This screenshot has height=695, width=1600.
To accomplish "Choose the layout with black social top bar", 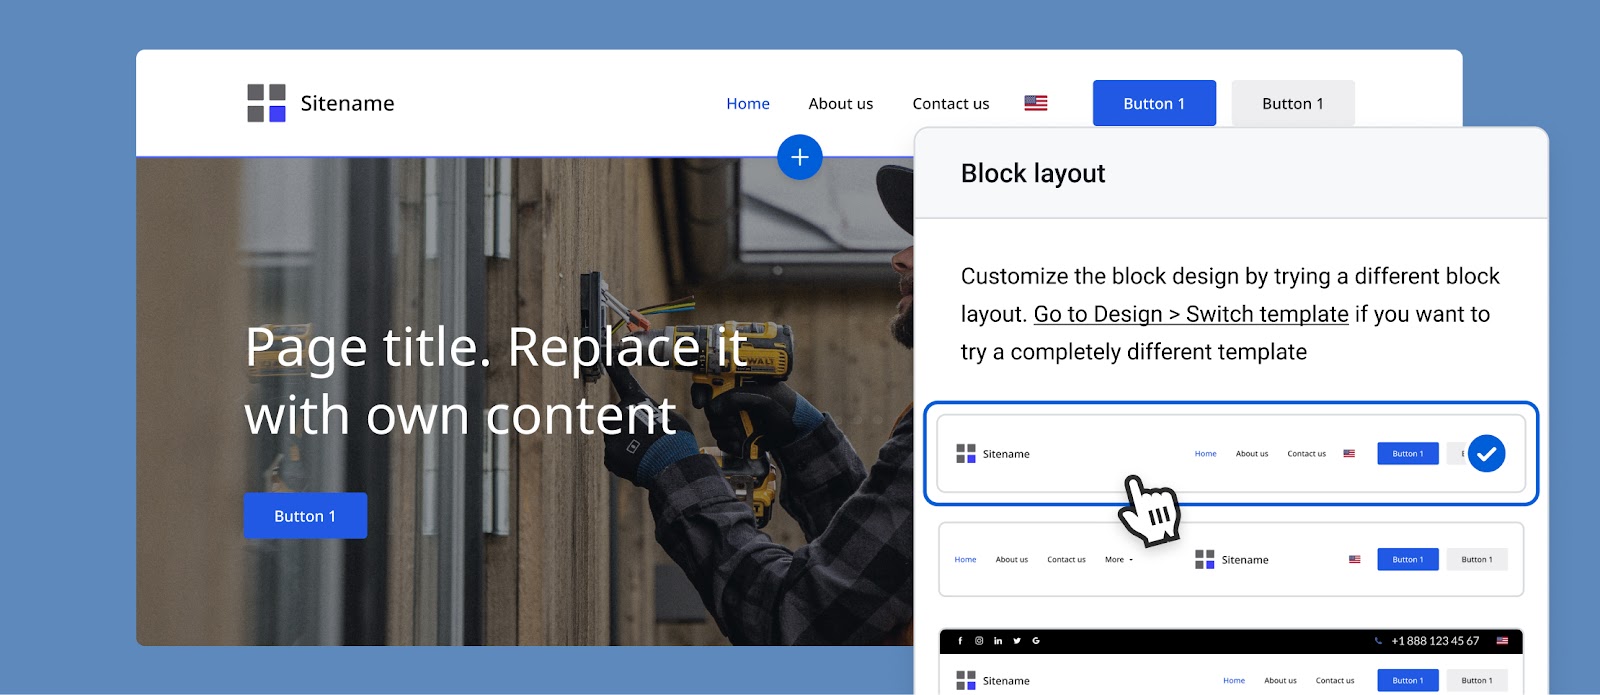I will coord(1231,661).
